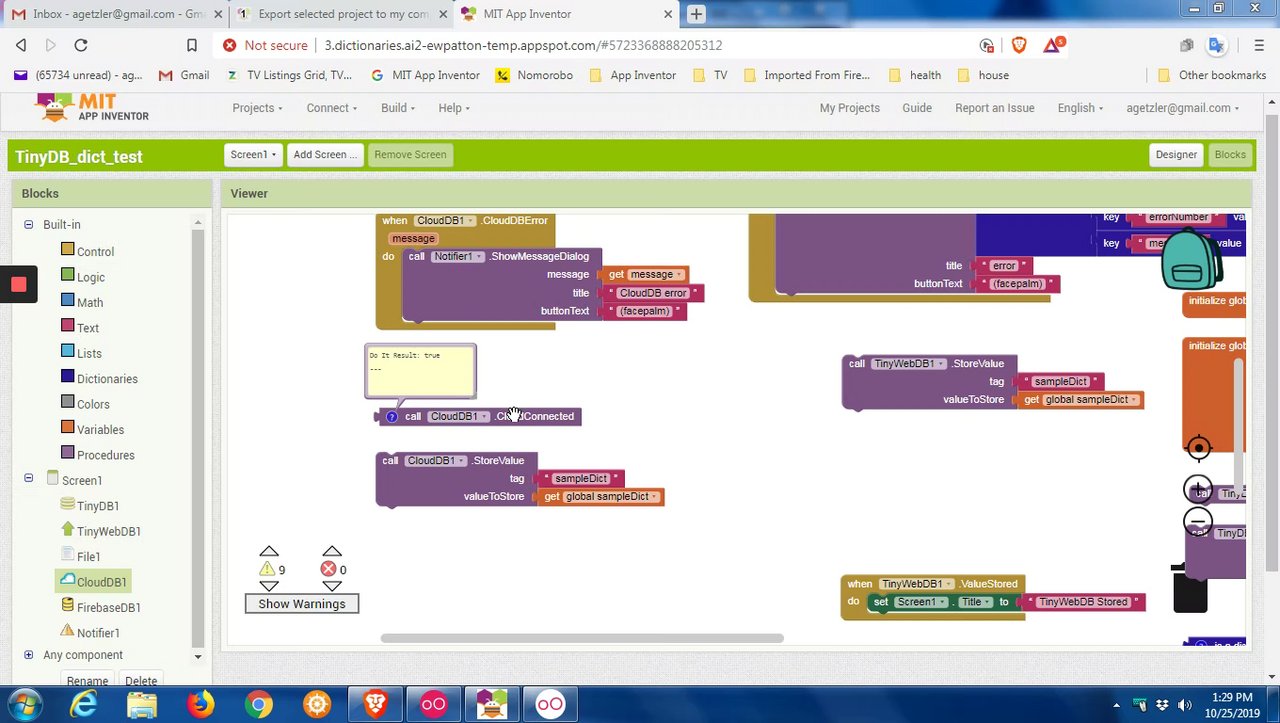This screenshot has width=1280, height=723.
Task: Center the workspace with the target icon
Action: [1198, 448]
